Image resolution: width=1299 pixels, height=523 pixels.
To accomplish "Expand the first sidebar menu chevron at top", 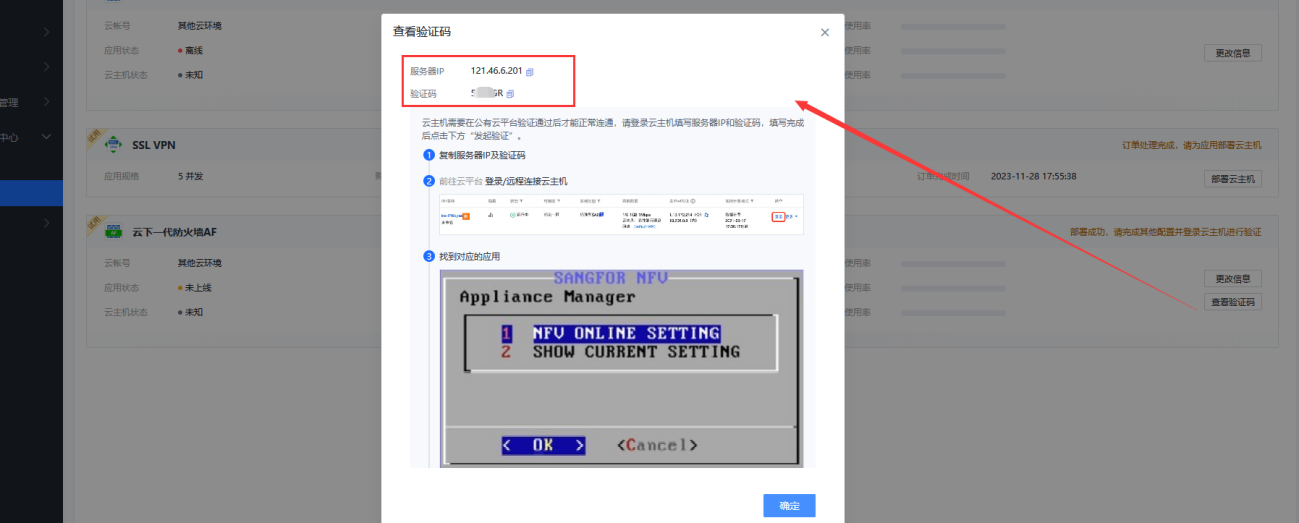I will tap(47, 33).
